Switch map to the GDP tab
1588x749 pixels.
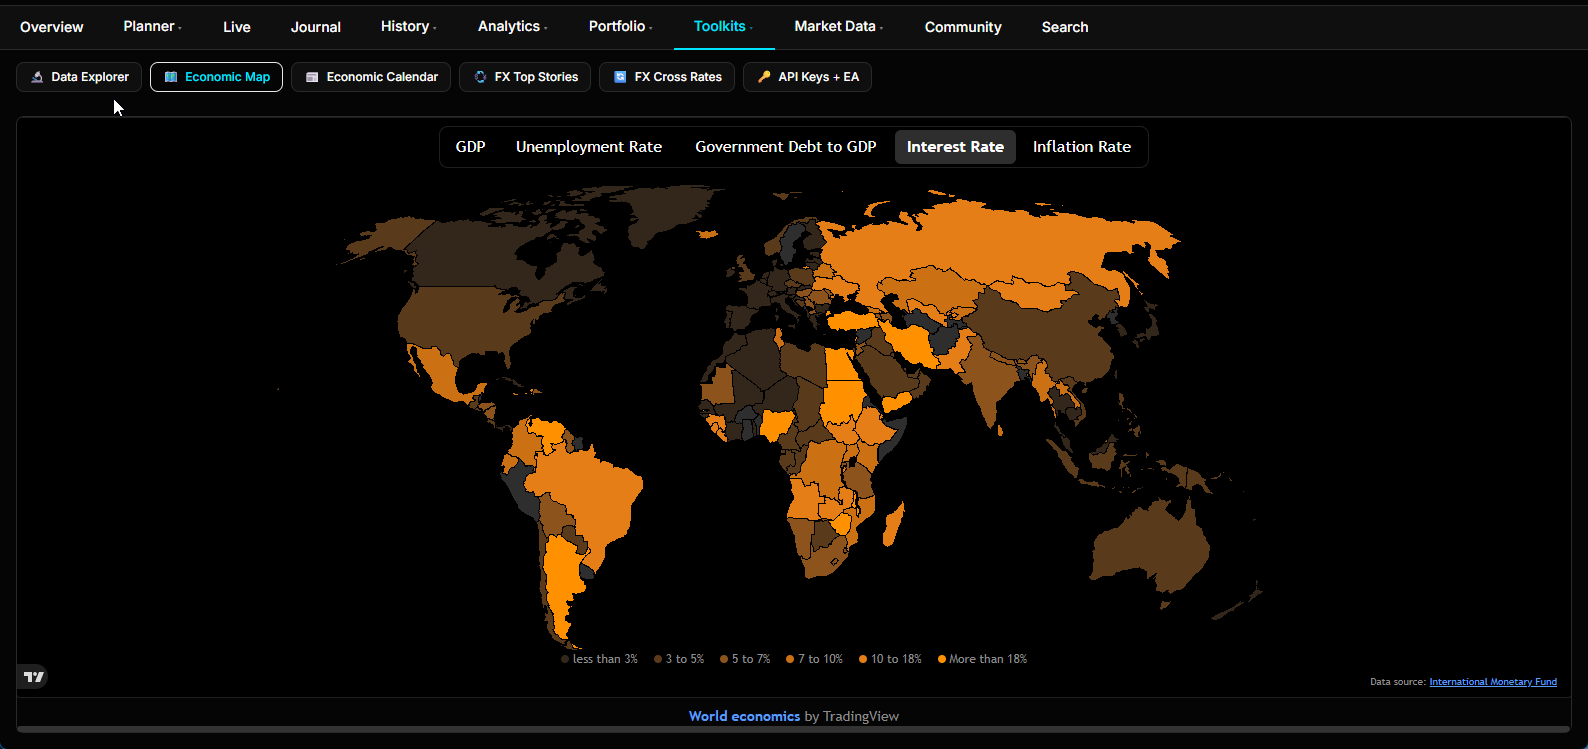coord(471,147)
